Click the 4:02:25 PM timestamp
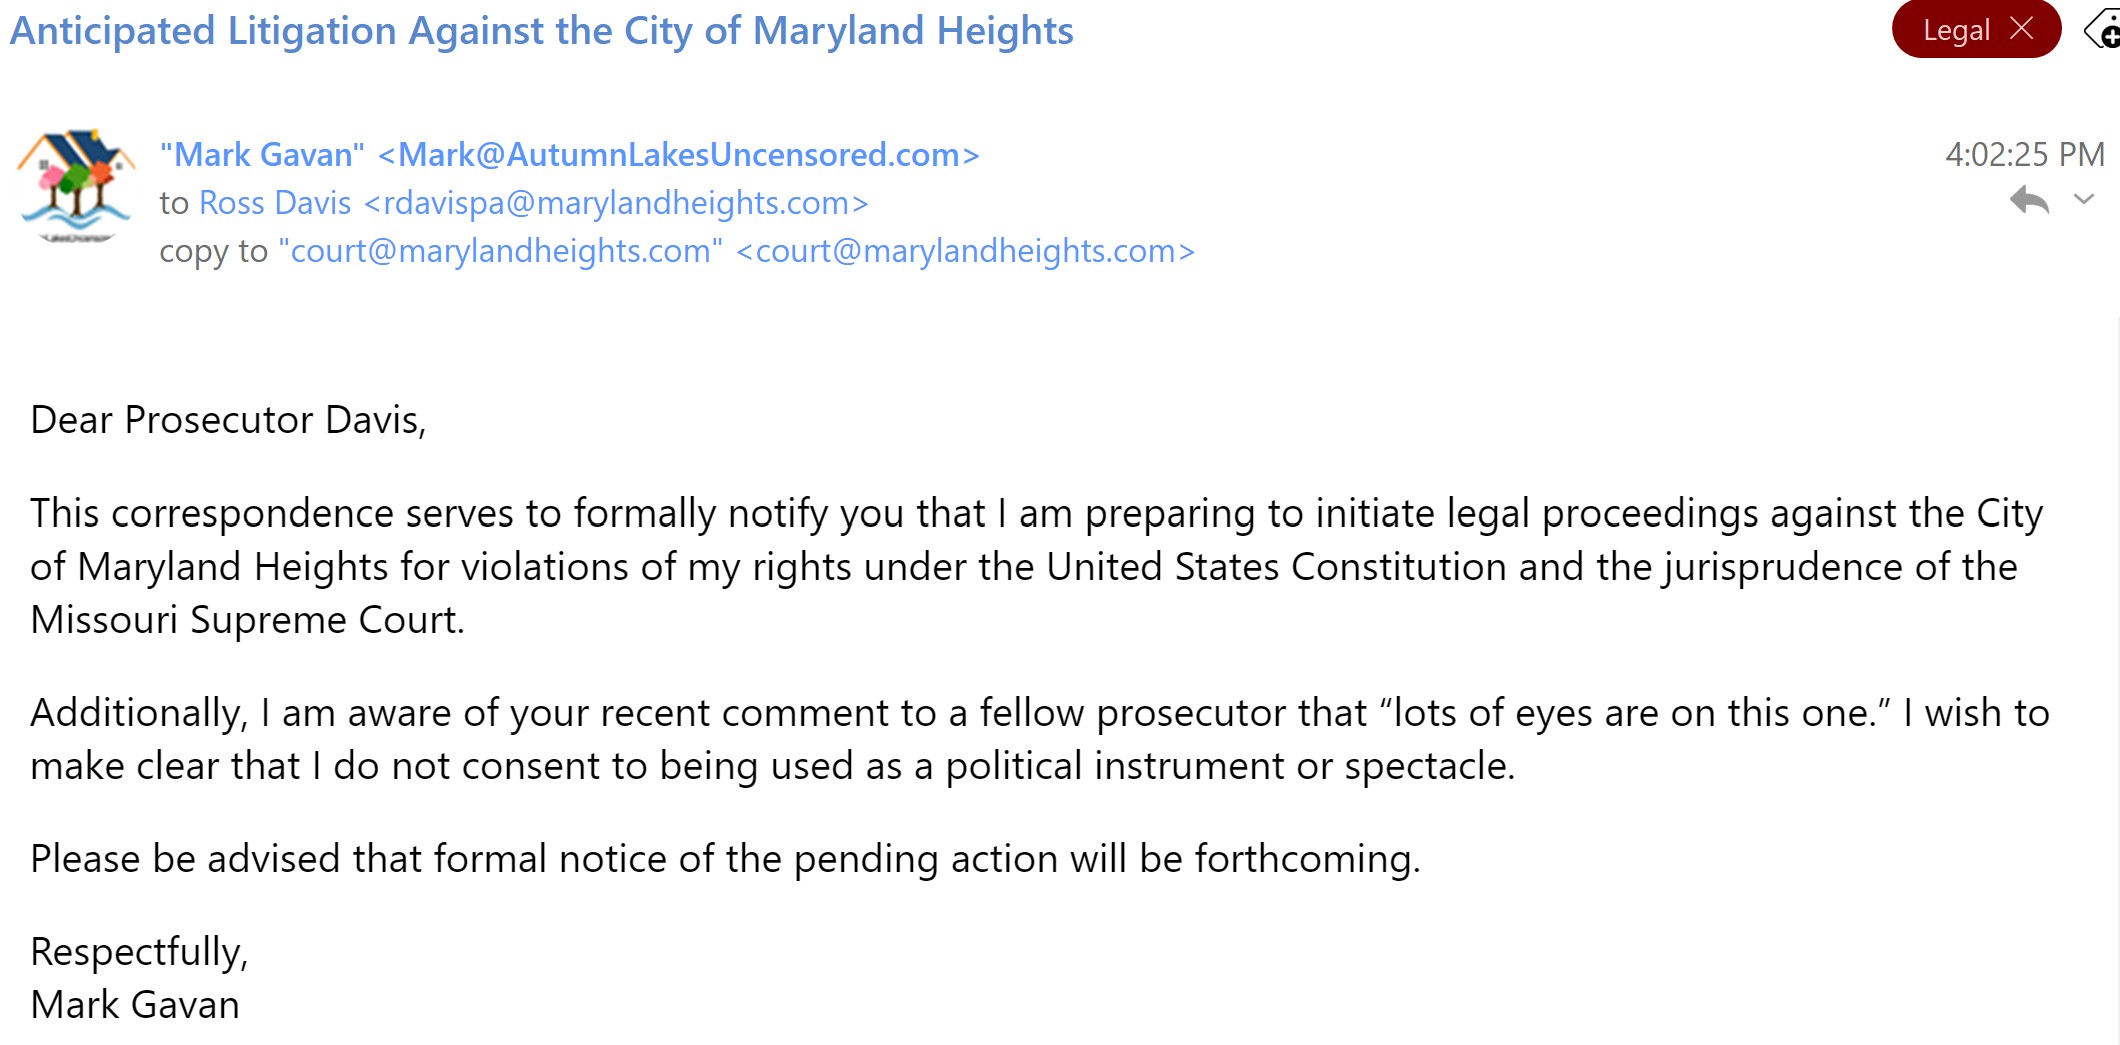2120x1045 pixels. (x=2024, y=154)
